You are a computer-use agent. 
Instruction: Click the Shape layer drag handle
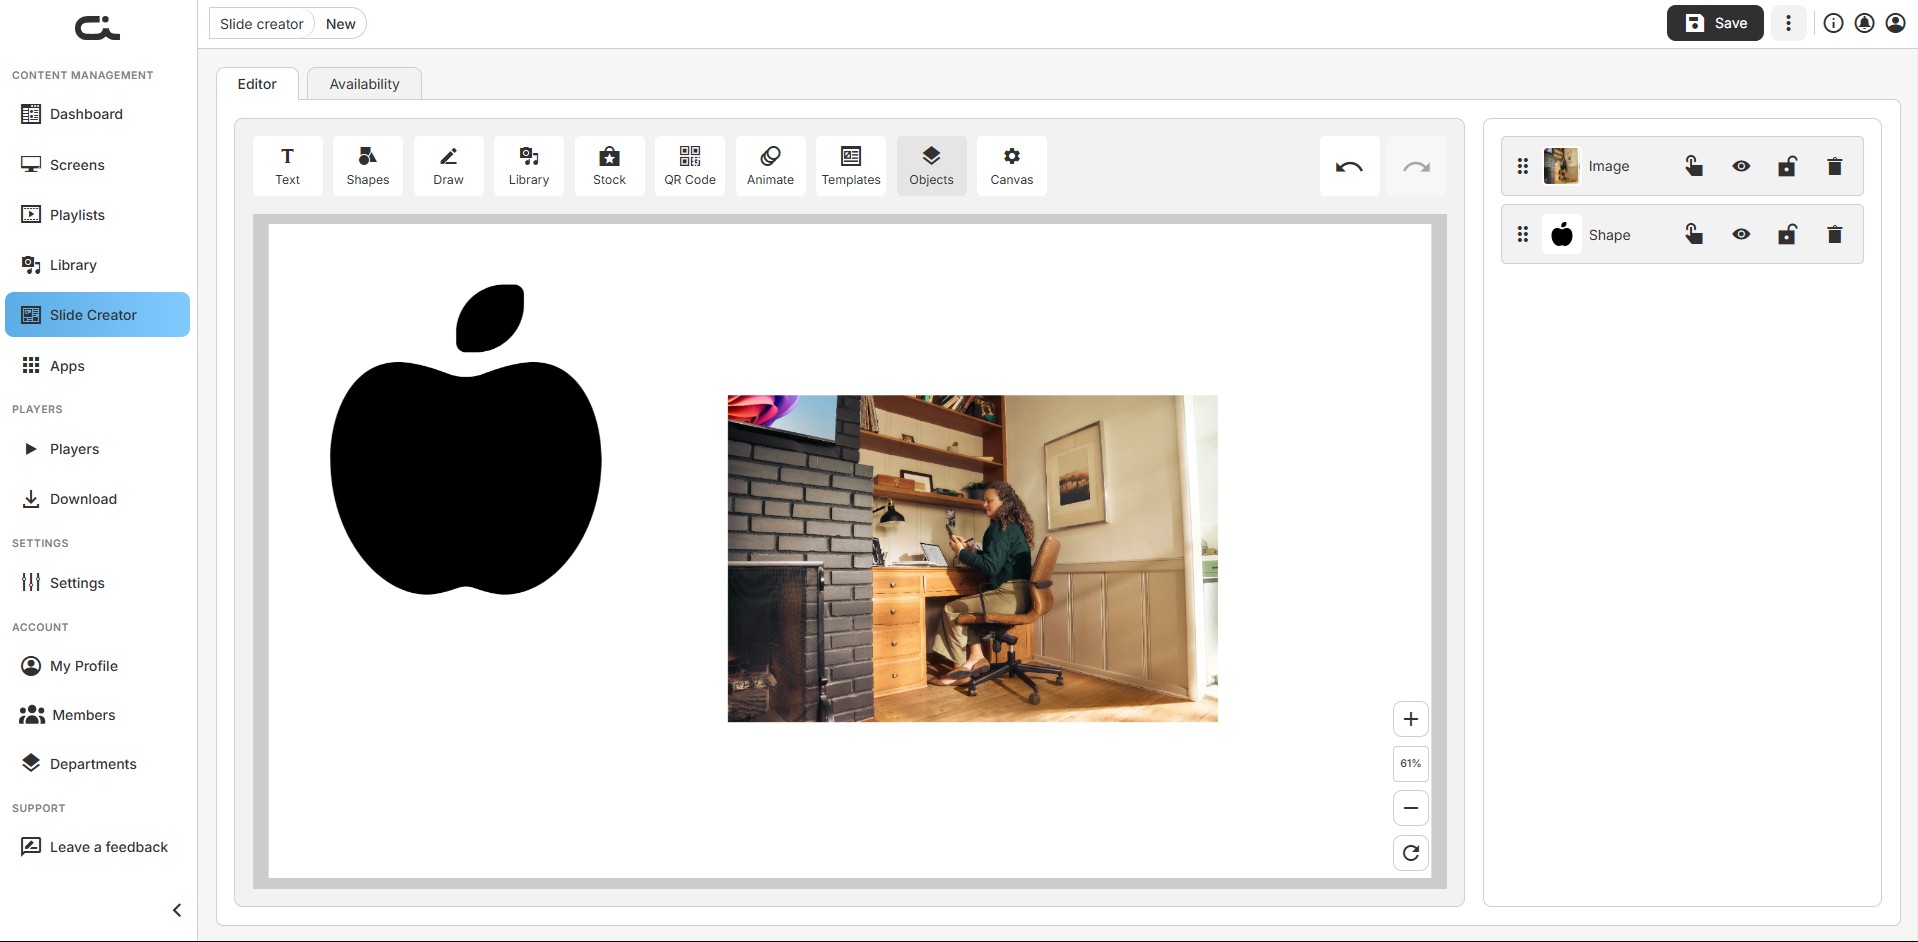point(1523,235)
